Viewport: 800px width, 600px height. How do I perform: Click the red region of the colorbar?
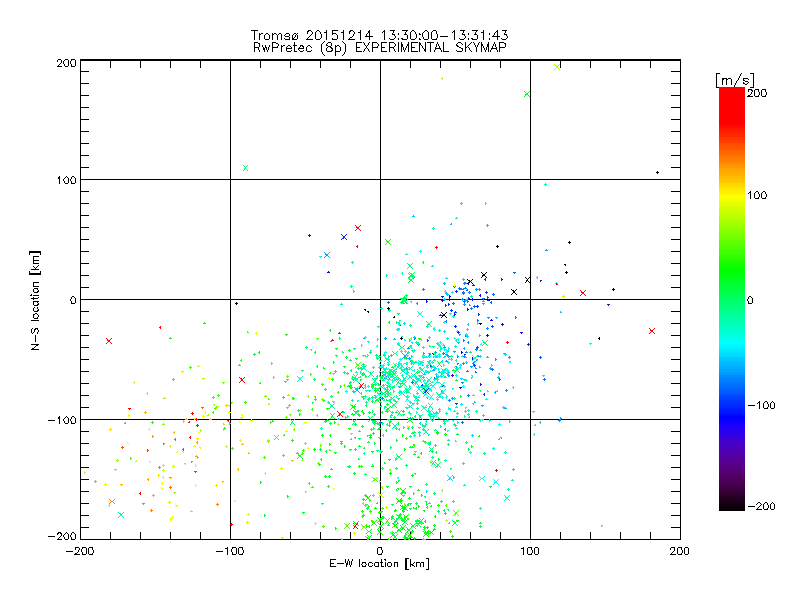coord(732,105)
